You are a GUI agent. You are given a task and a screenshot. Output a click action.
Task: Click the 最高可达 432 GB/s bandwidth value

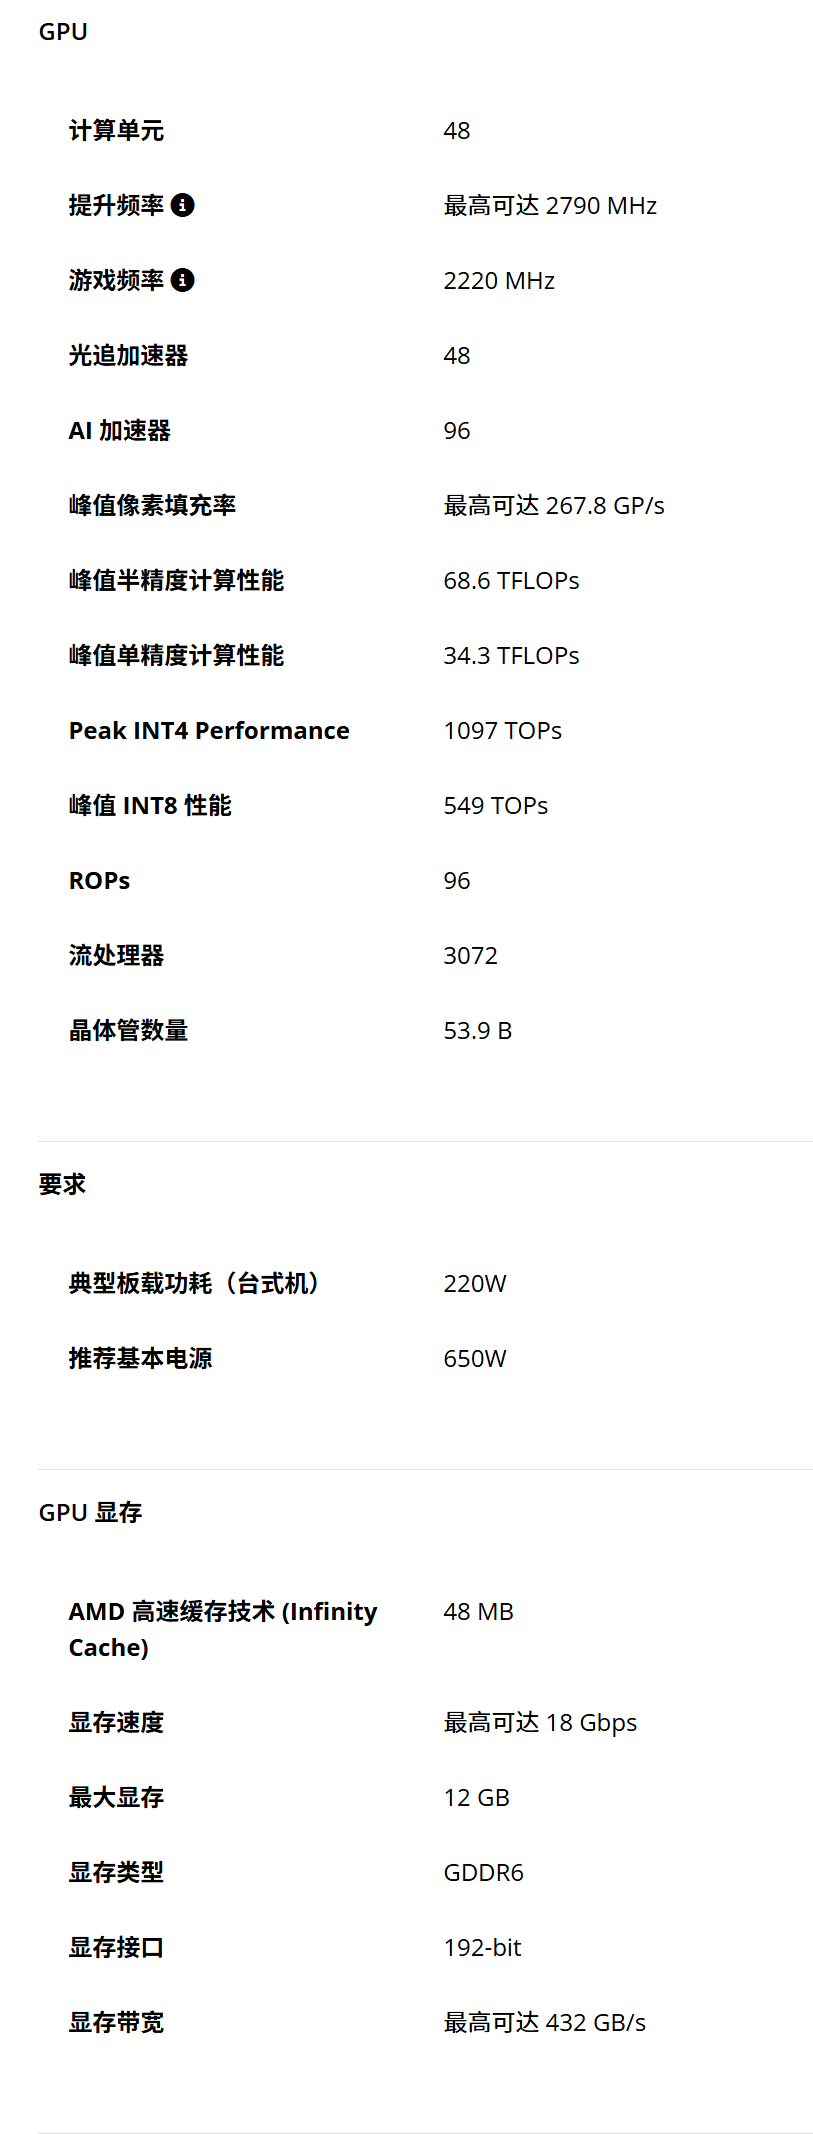[x=545, y=2023]
